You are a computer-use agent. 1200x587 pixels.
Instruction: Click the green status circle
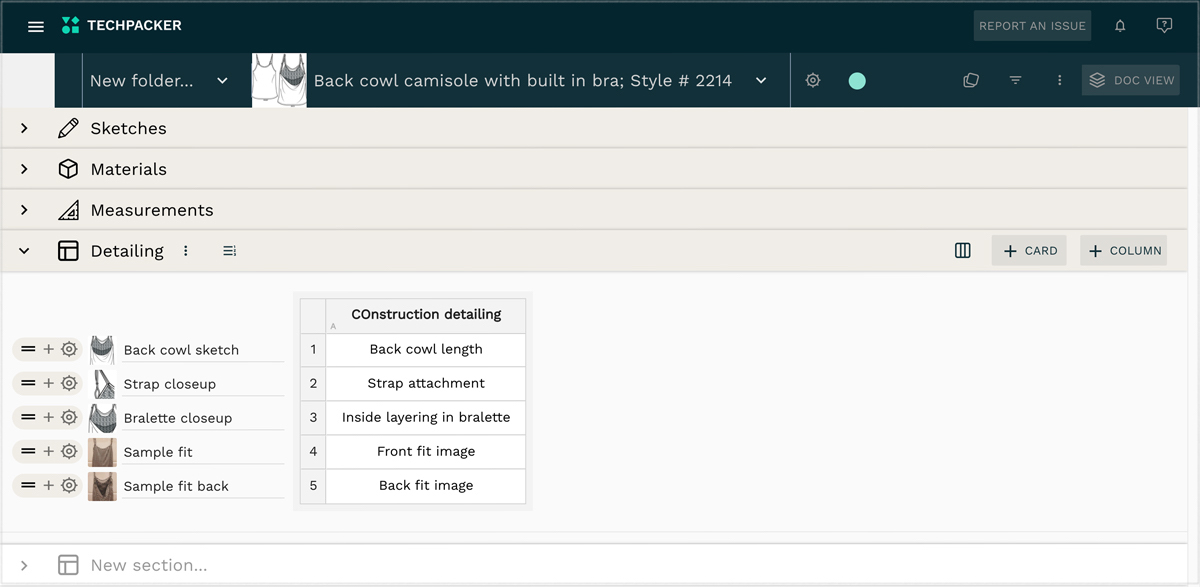click(857, 80)
